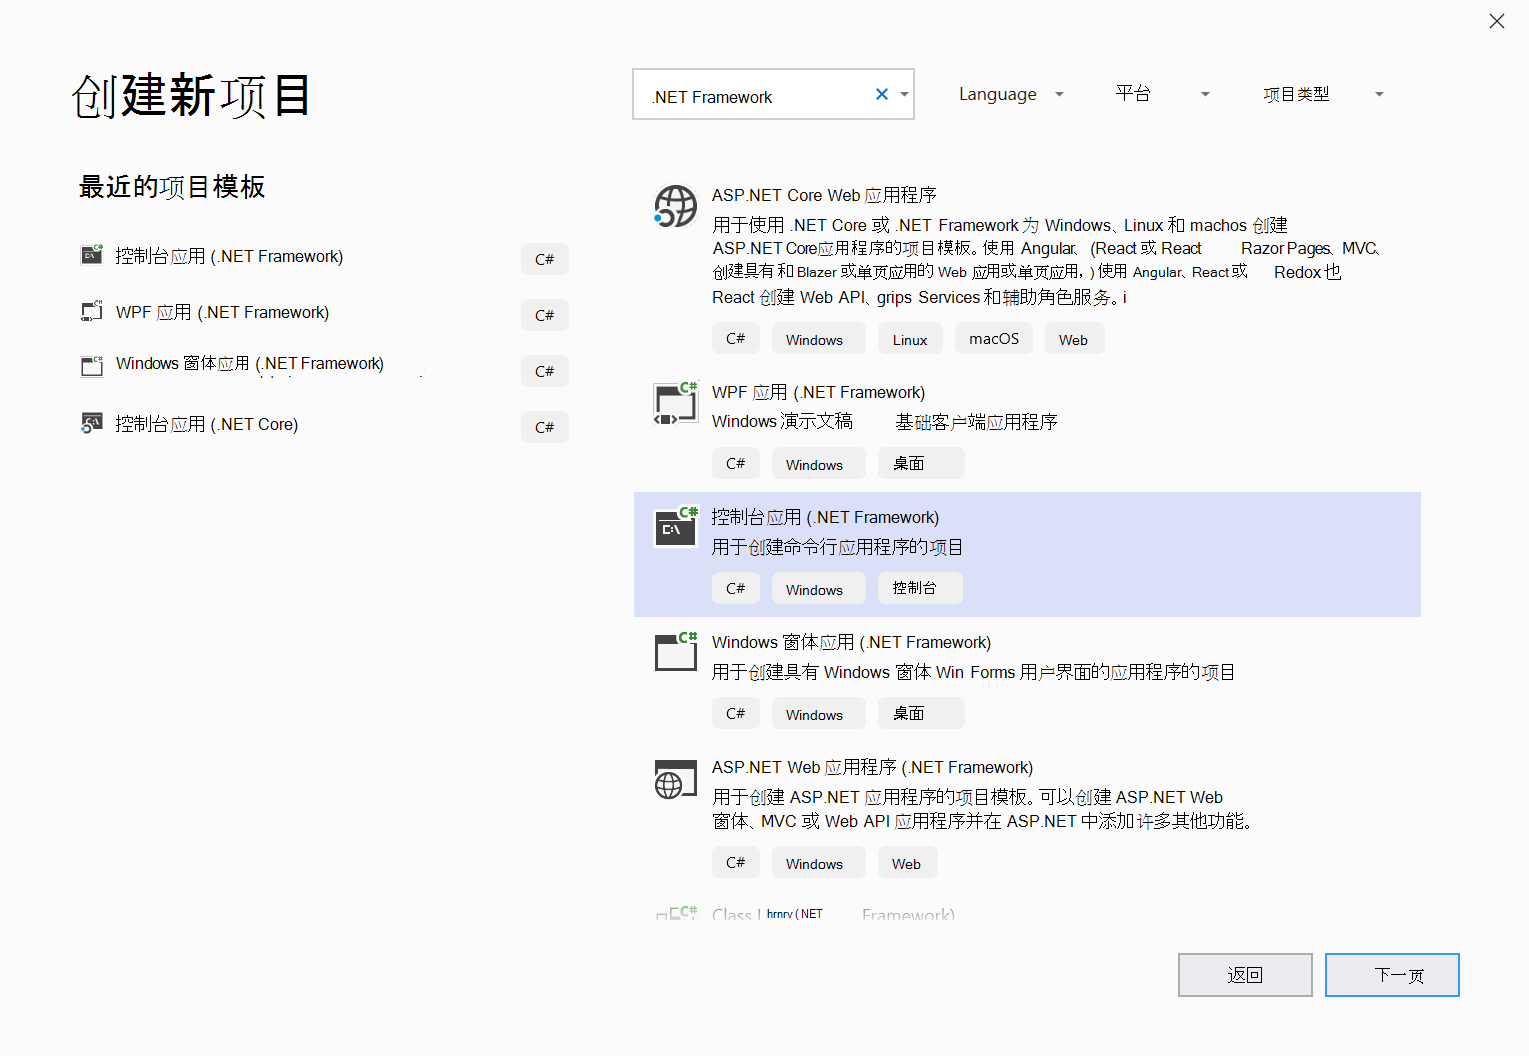1529x1056 pixels.
Task: Click the macOS tag under ASP.NET Core
Action: click(994, 339)
